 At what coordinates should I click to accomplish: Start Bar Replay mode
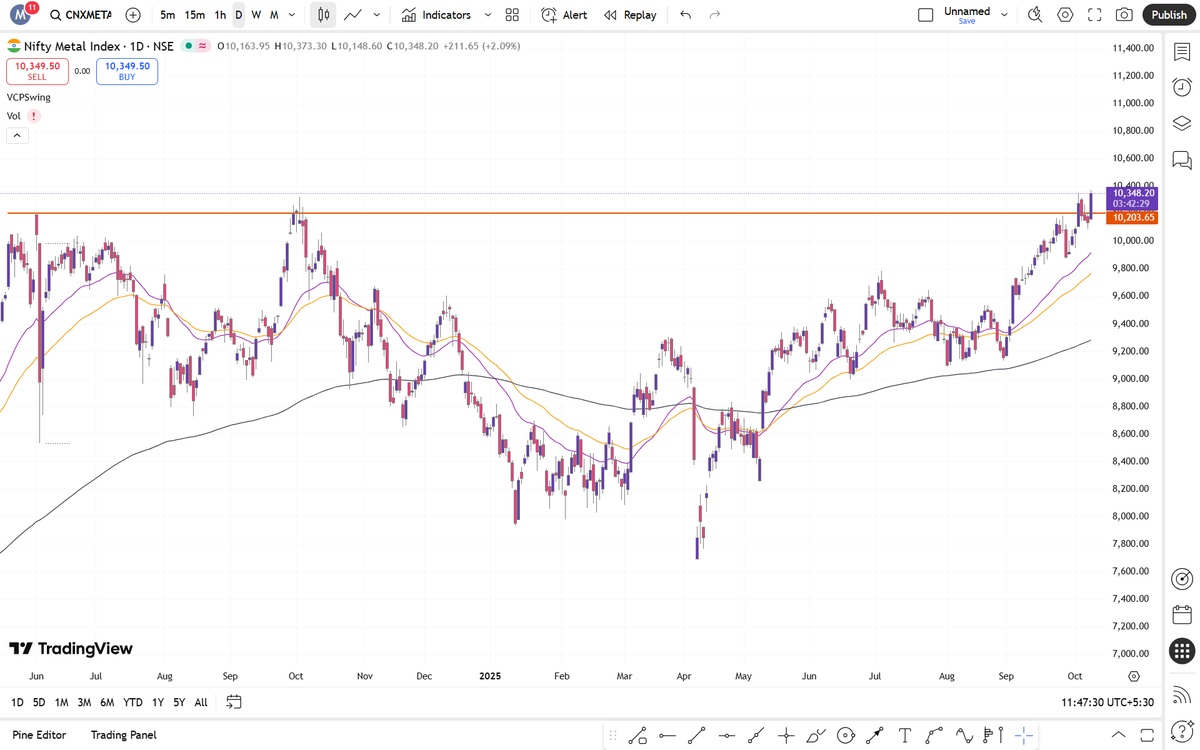[x=630, y=15]
